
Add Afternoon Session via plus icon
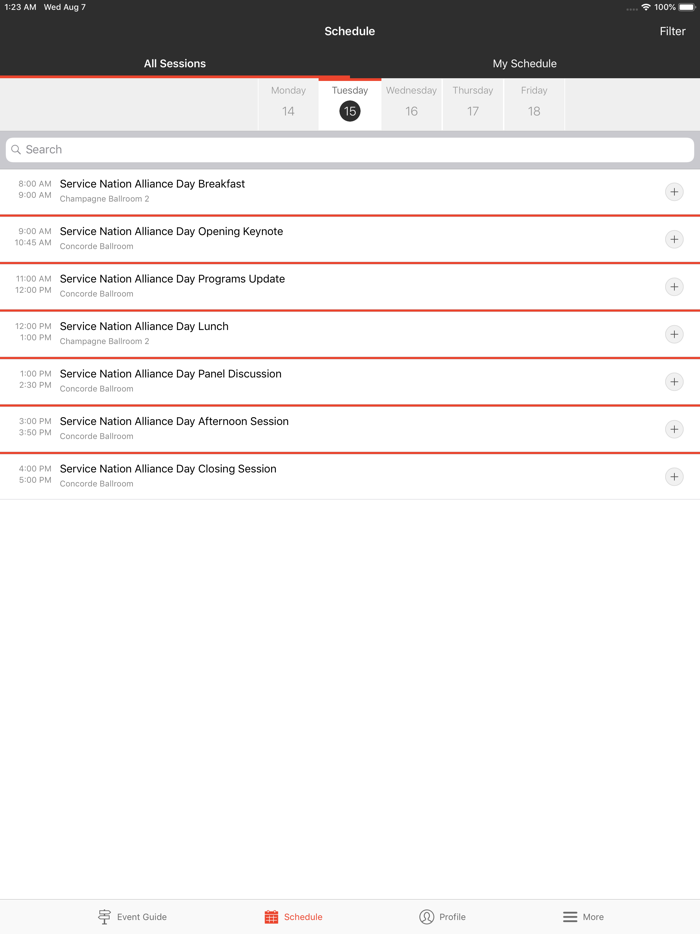point(674,429)
